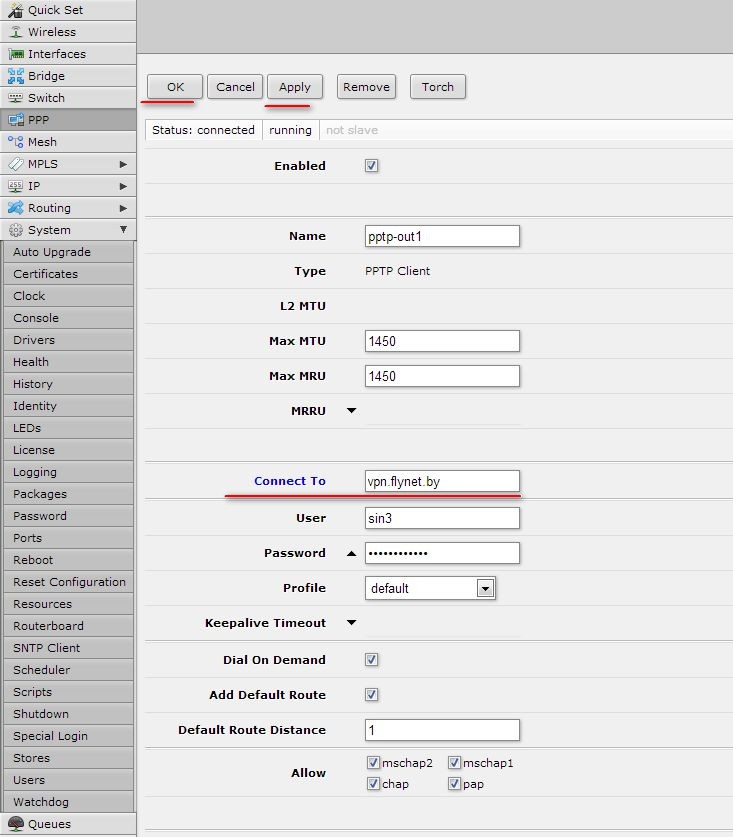733x837 pixels.
Task: Click the MPLS icon
Action: coord(16,164)
